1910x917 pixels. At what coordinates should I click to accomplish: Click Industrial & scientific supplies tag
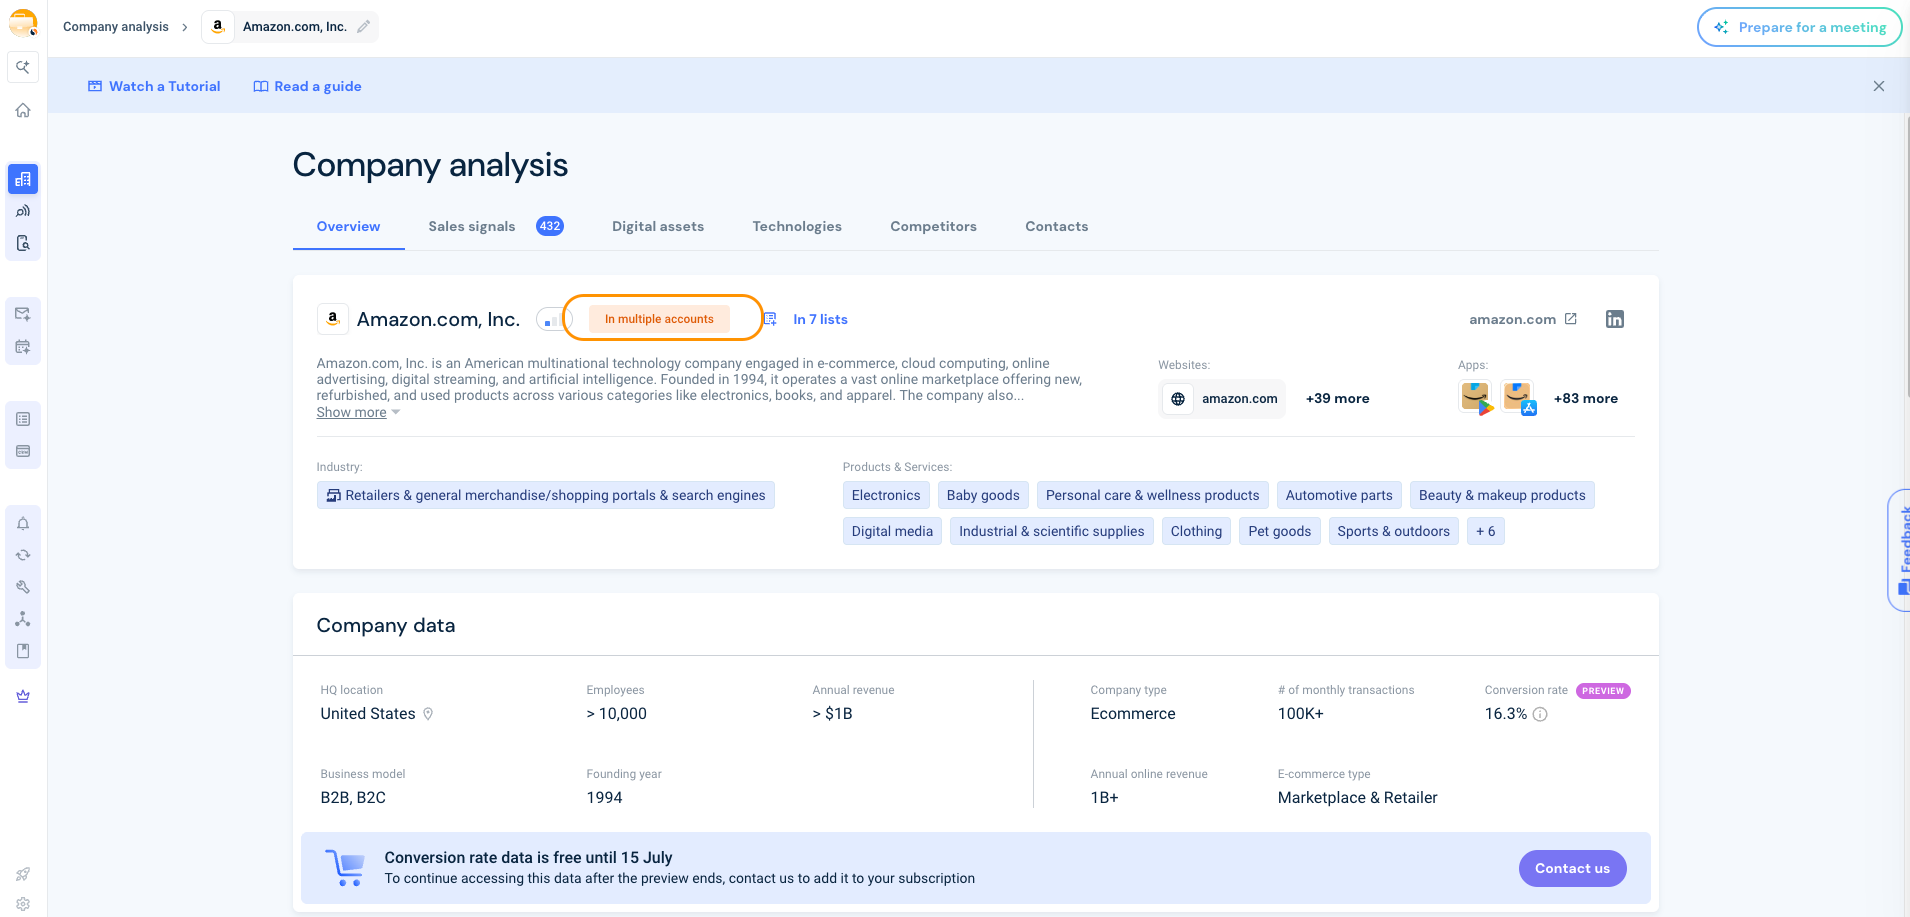(1052, 531)
